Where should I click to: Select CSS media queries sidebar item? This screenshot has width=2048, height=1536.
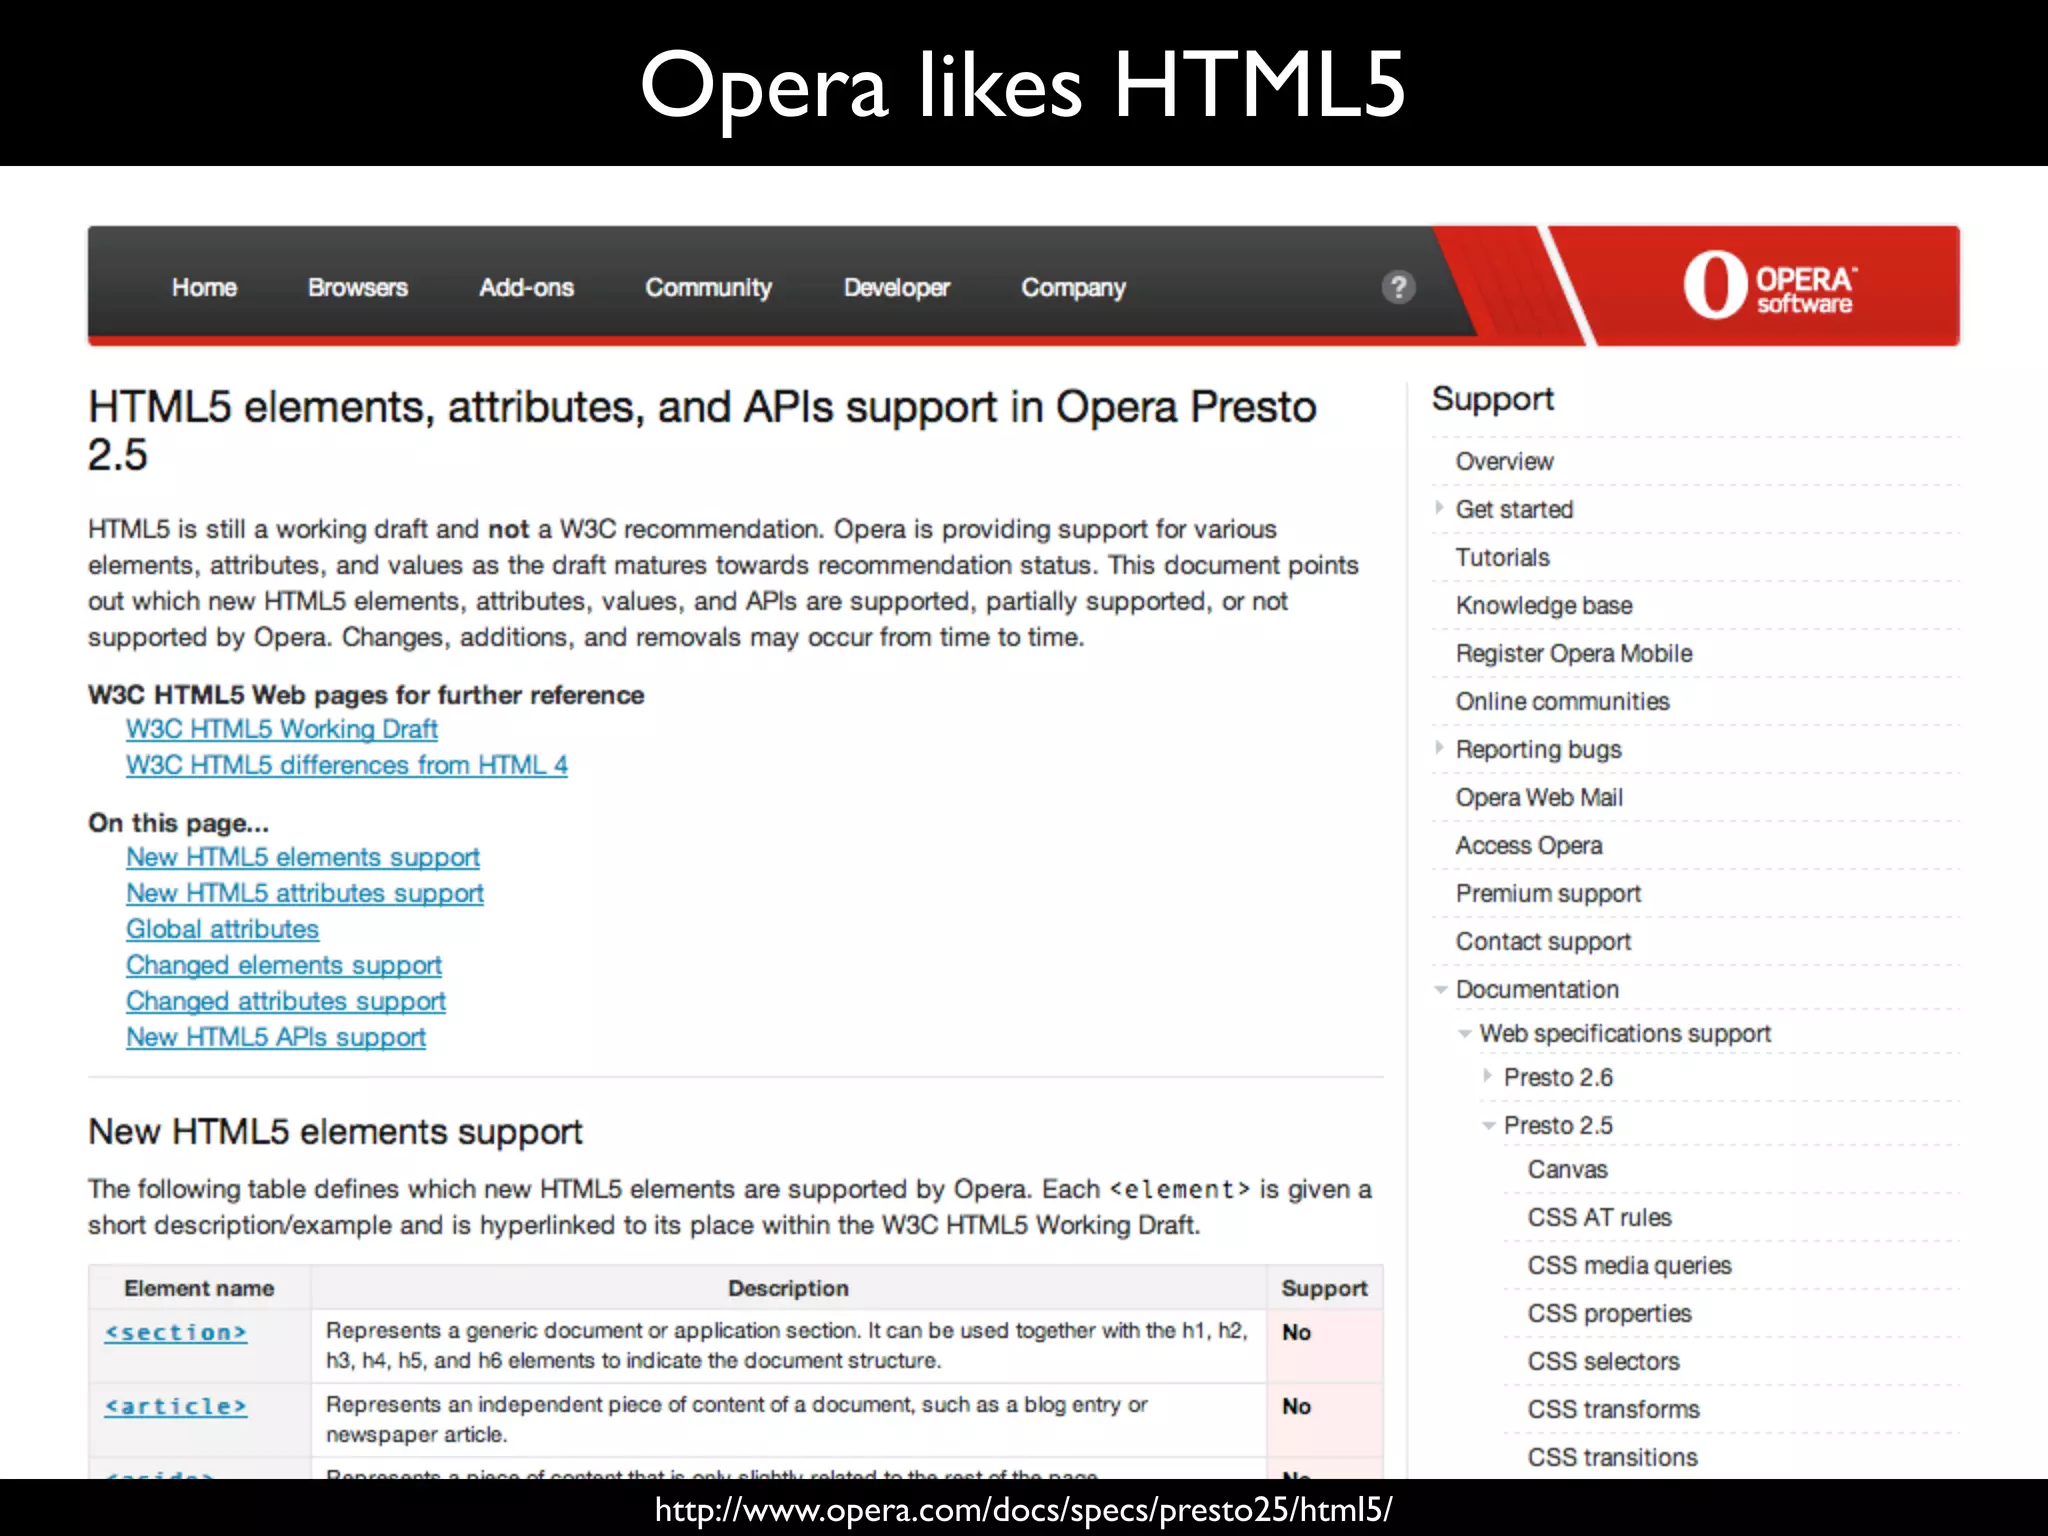click(1629, 1265)
